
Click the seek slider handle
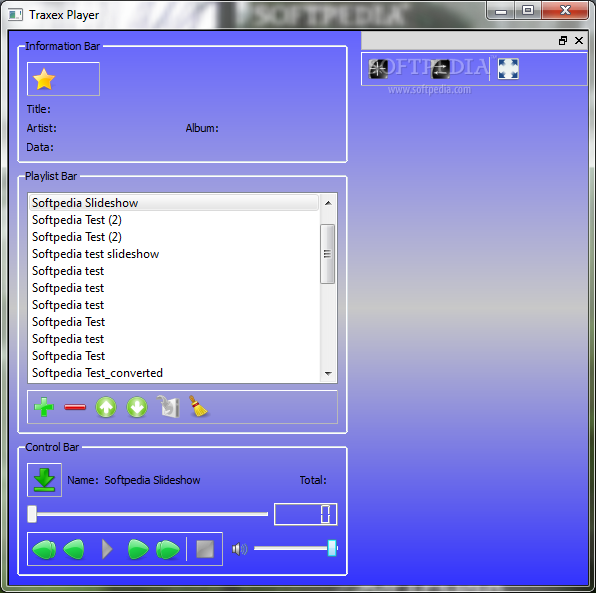(x=32, y=514)
